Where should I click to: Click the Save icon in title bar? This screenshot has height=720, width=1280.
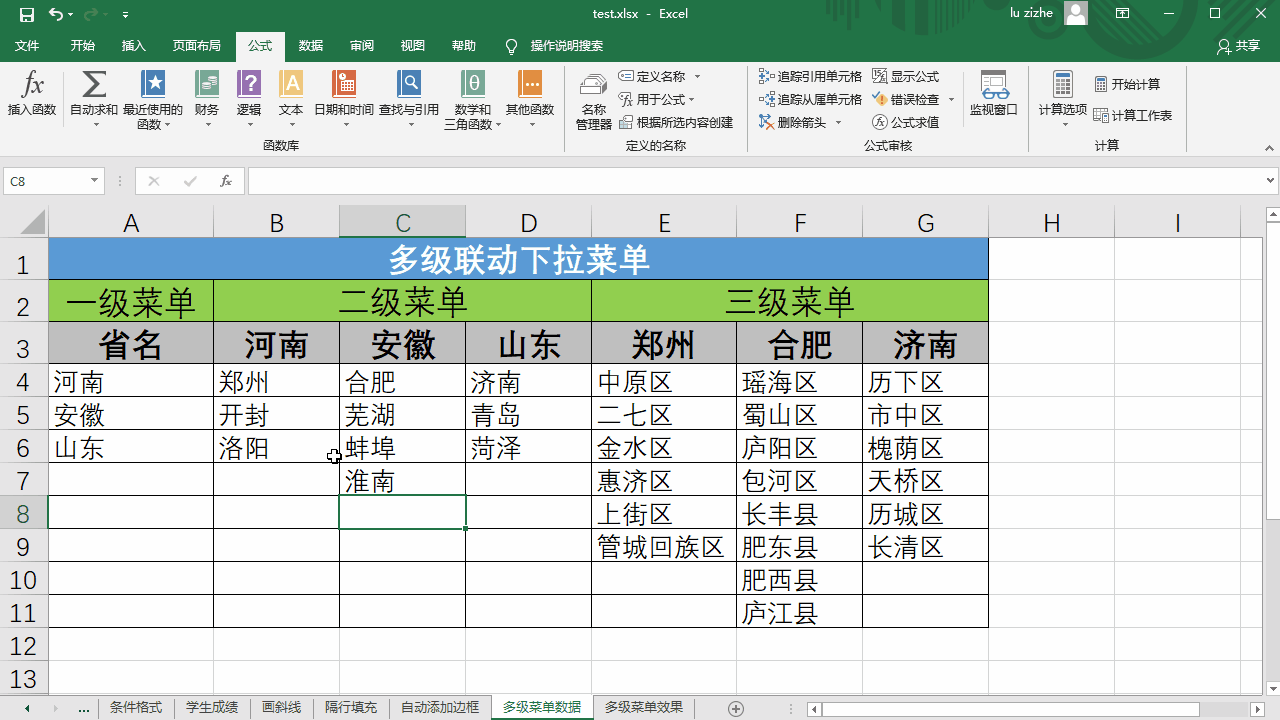tap(27, 14)
